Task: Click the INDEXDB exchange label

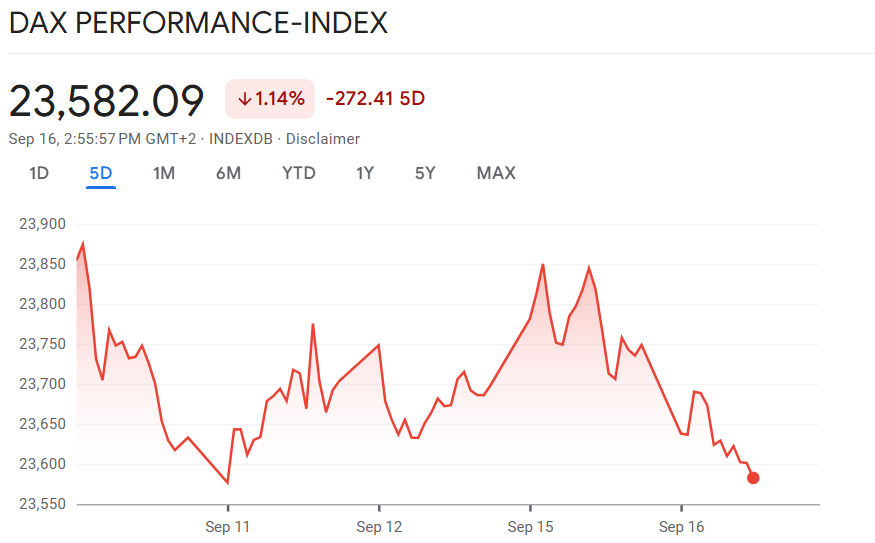Action: 245,139
